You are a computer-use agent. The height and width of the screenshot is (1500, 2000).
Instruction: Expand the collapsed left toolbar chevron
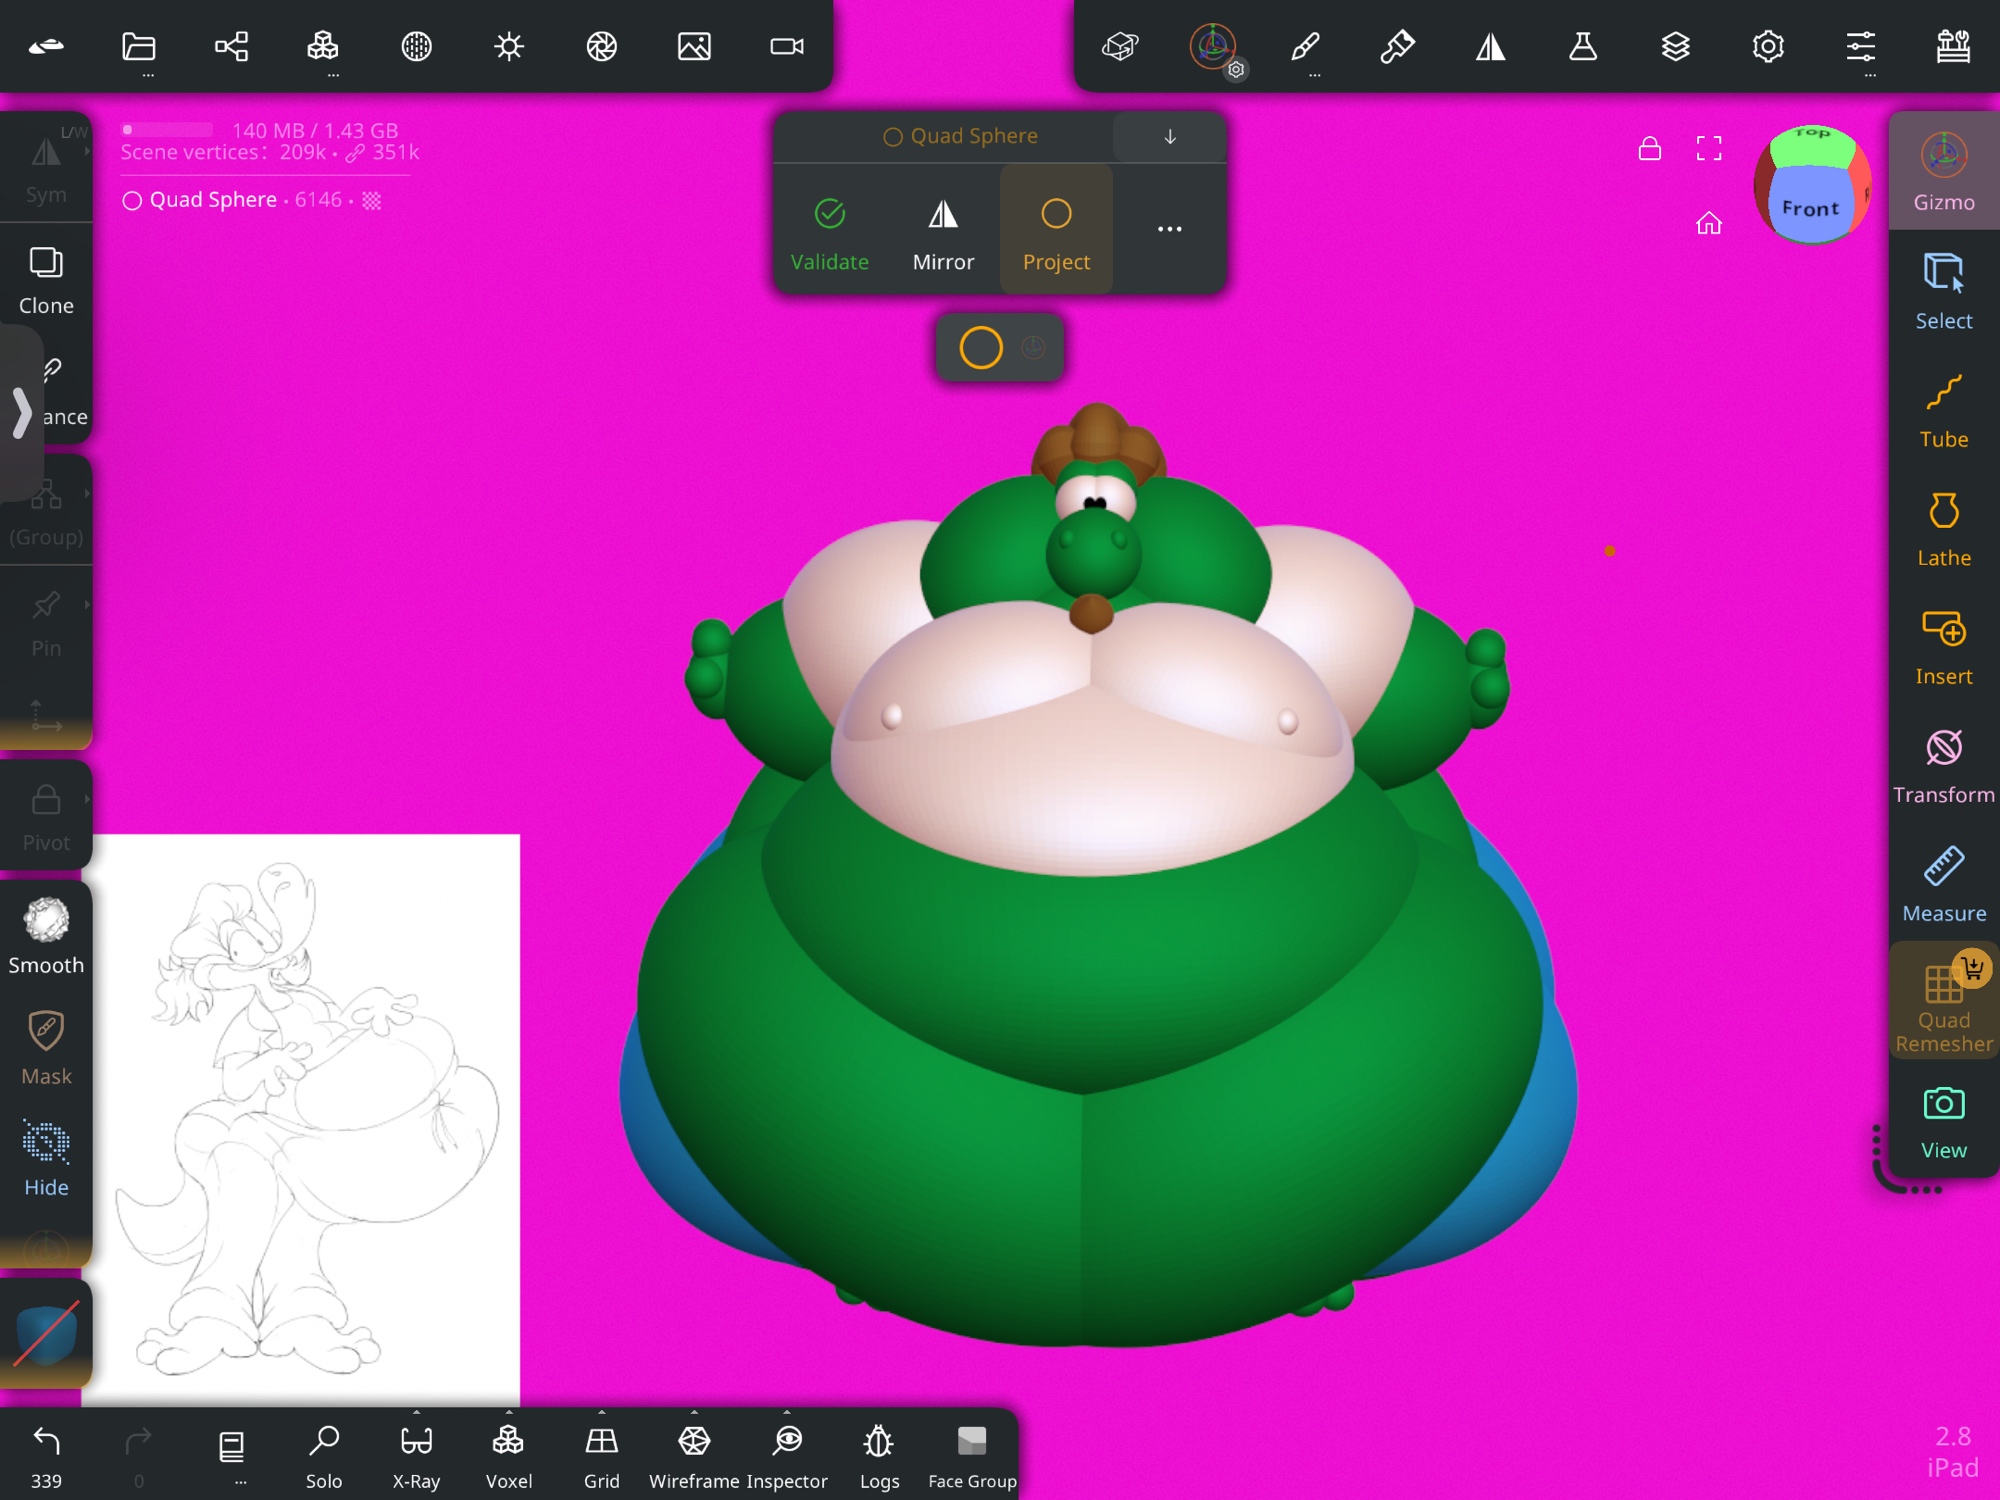click(21, 412)
